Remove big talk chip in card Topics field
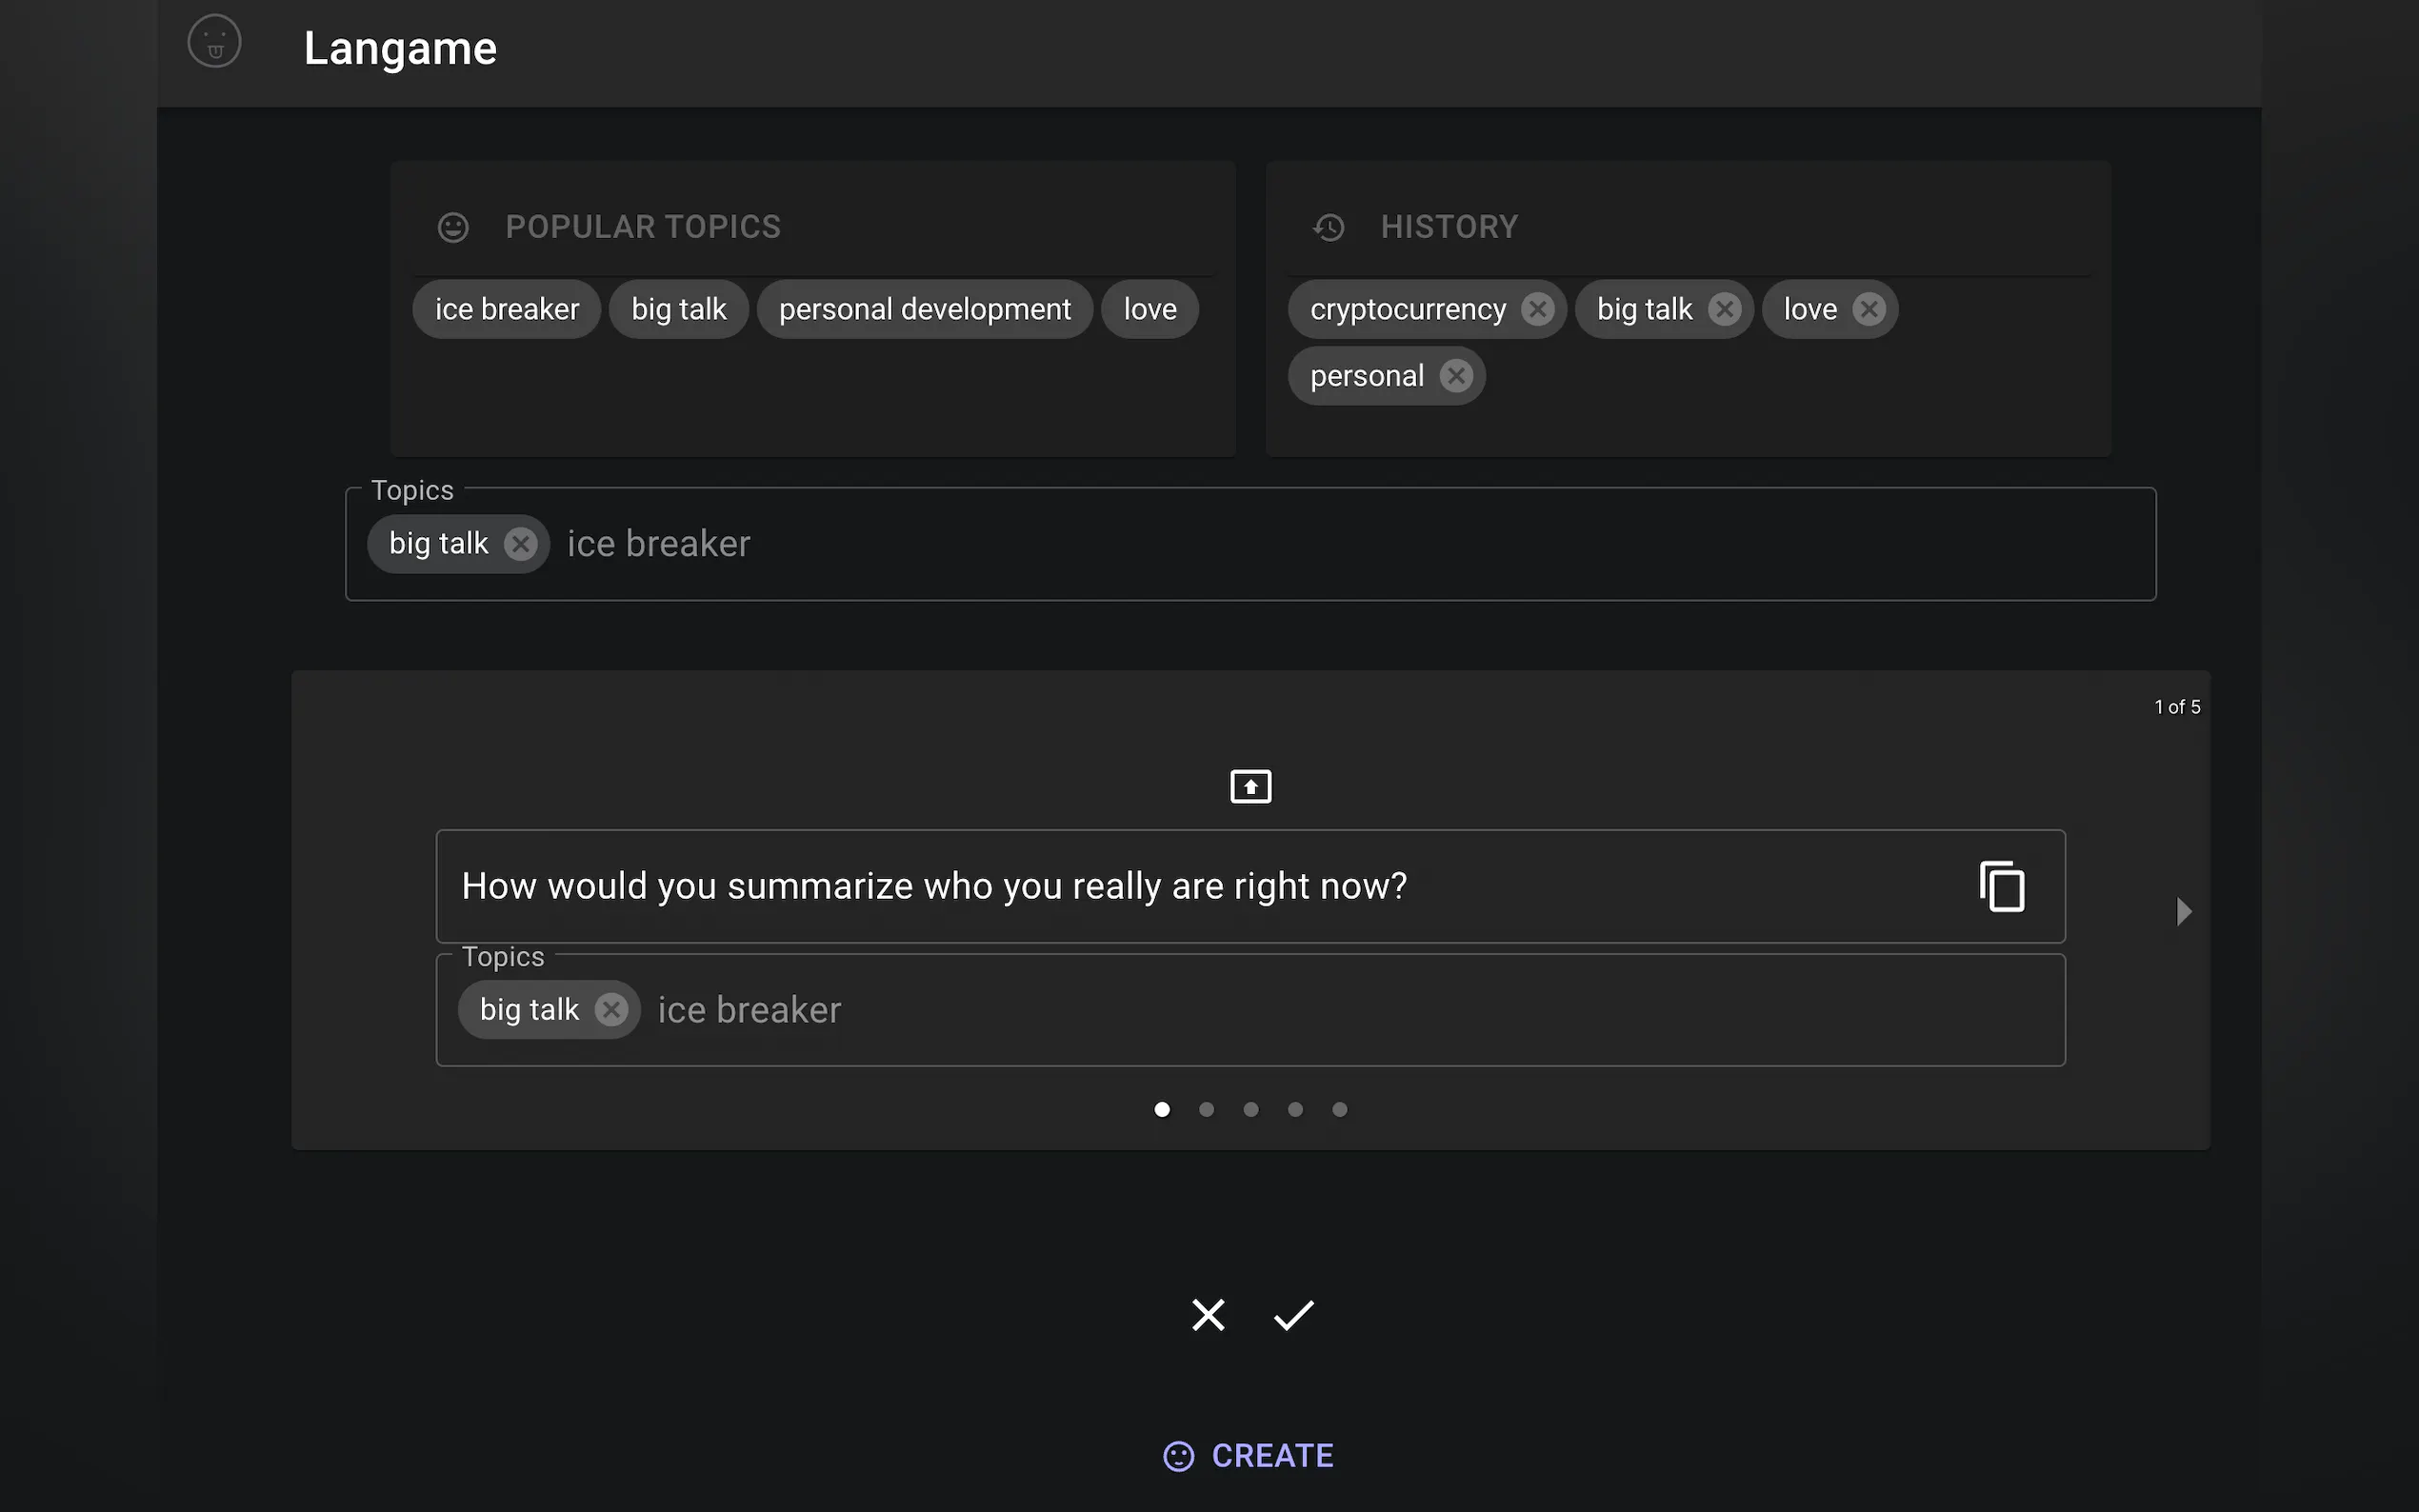This screenshot has width=2419, height=1512. pyautogui.click(x=611, y=1010)
